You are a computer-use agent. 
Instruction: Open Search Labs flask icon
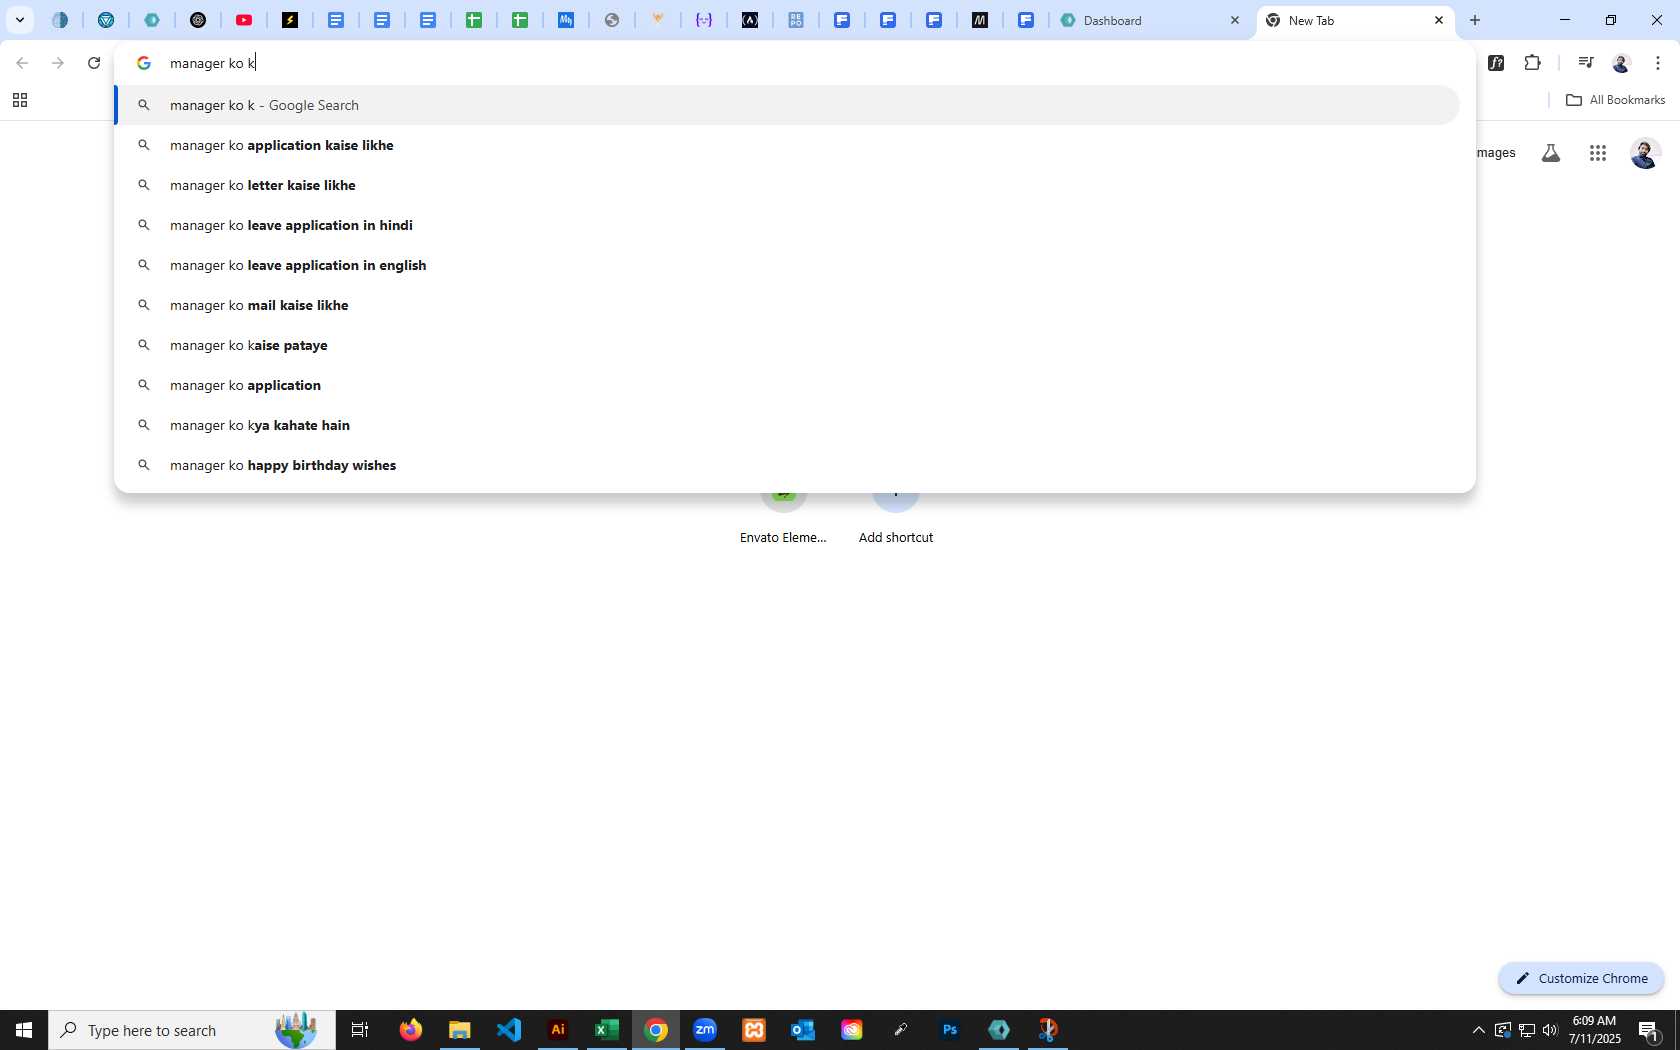(1550, 153)
